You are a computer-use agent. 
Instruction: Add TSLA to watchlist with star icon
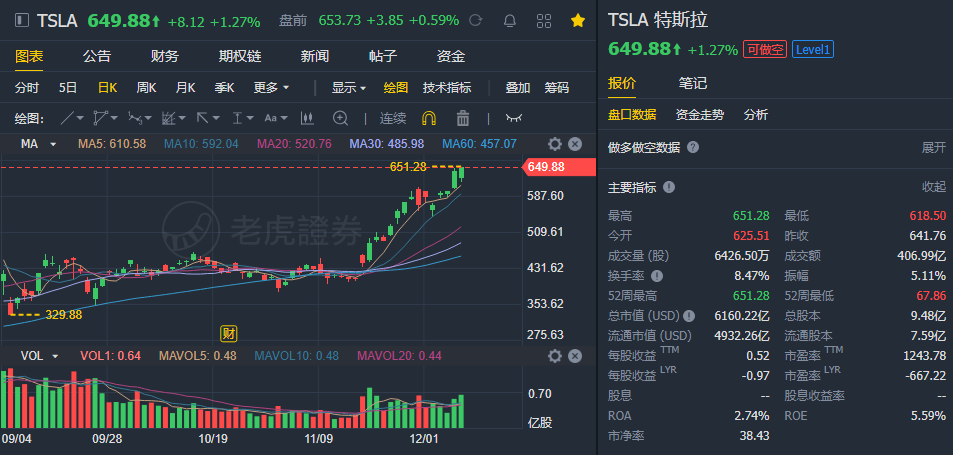tap(578, 21)
